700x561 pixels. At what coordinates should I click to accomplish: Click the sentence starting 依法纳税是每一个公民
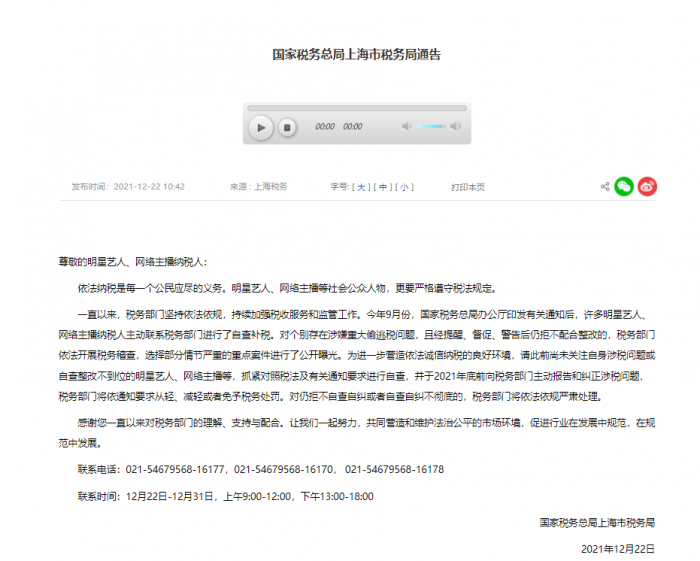tap(288, 288)
